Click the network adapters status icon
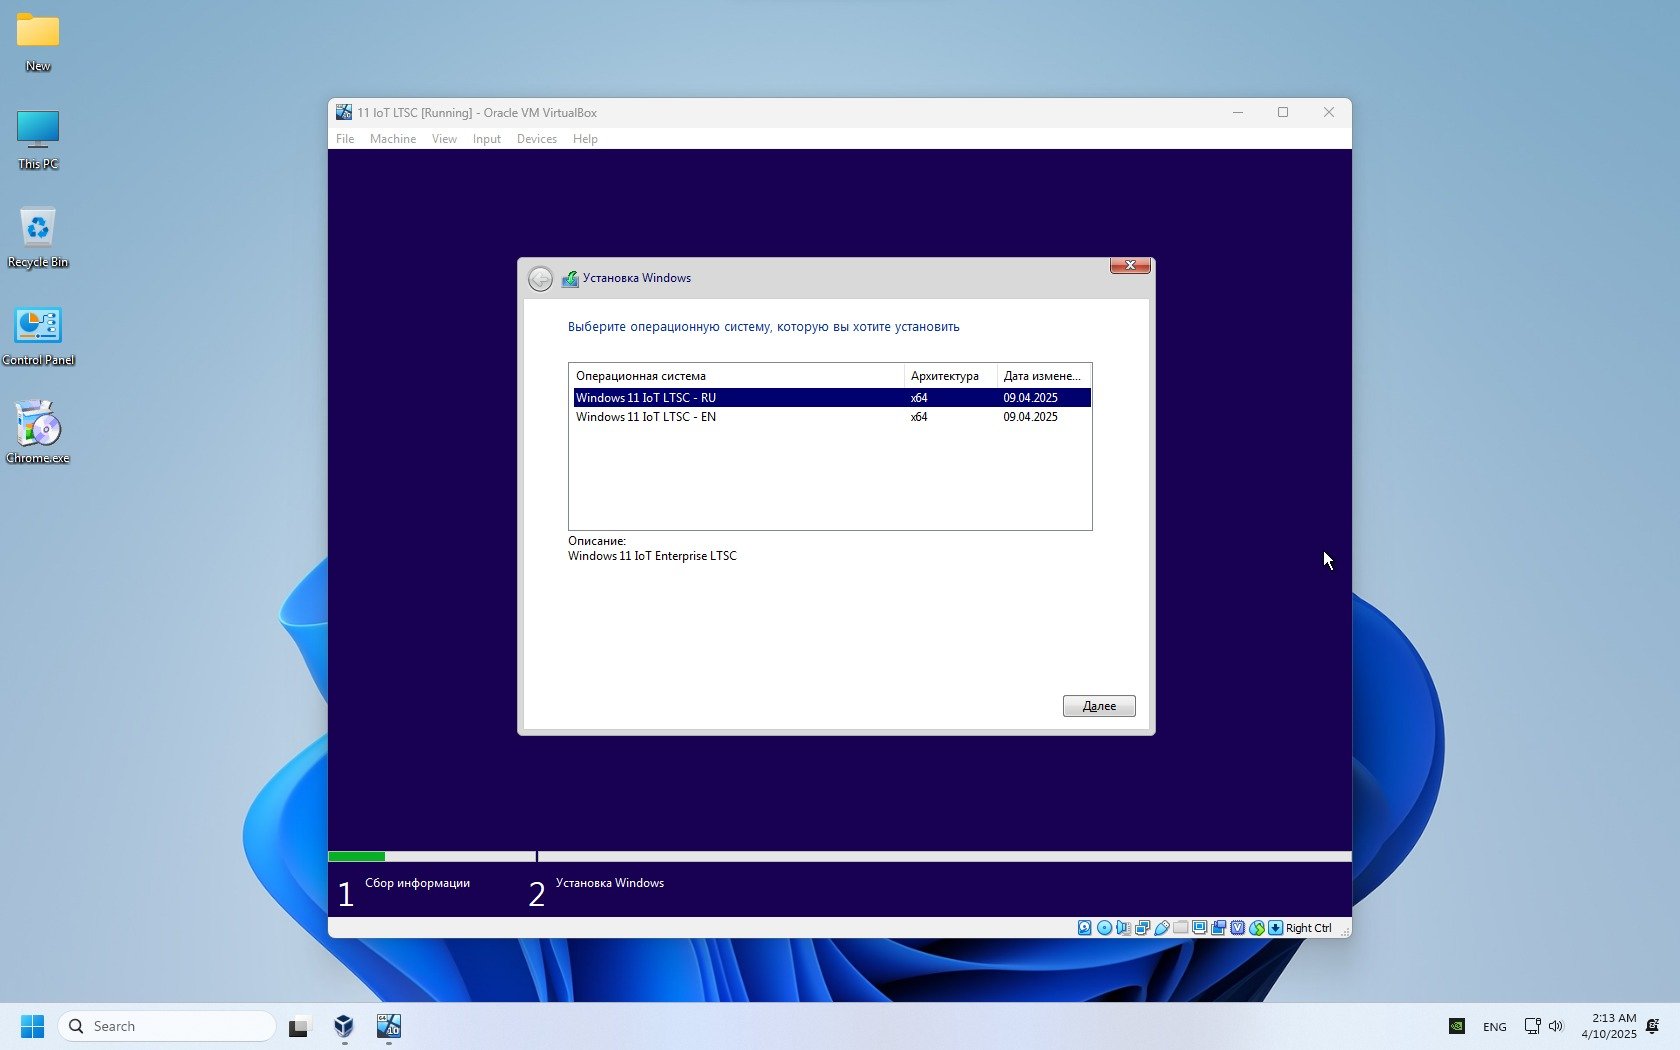 pyautogui.click(x=1142, y=928)
